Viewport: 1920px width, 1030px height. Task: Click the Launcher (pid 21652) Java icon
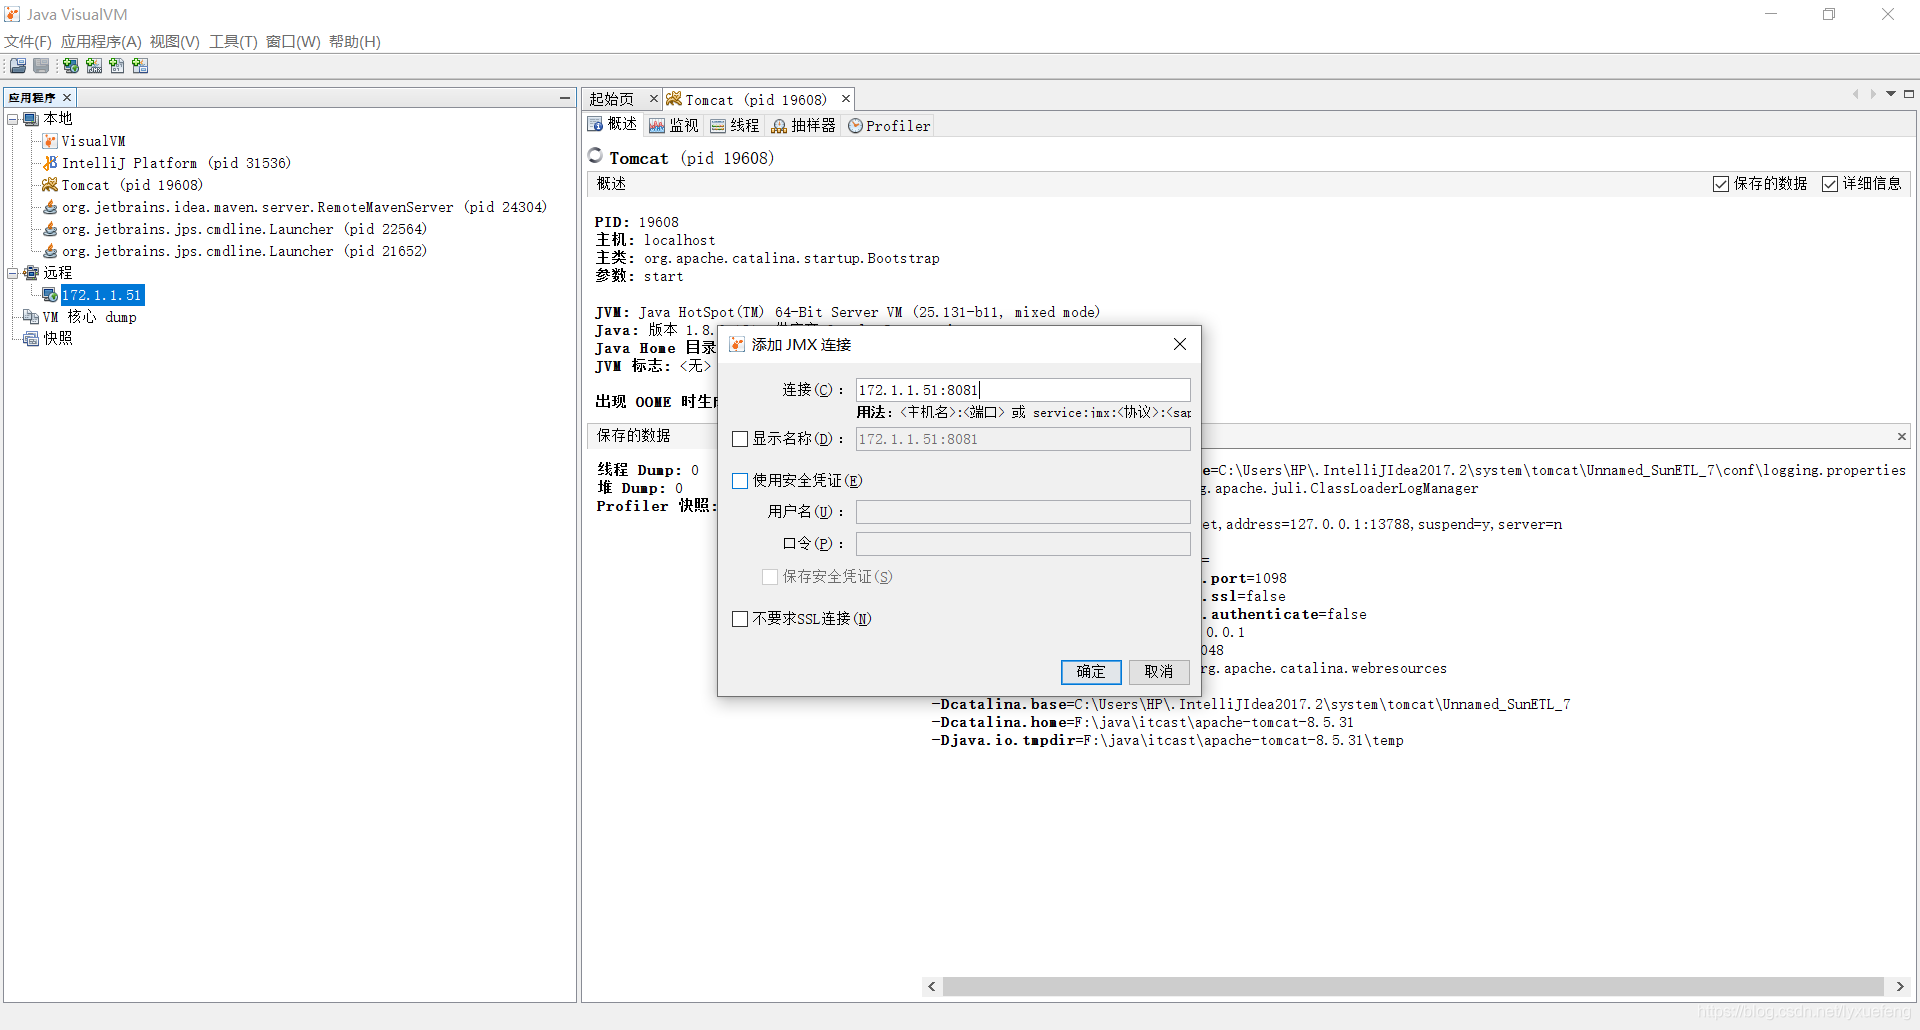[50, 251]
